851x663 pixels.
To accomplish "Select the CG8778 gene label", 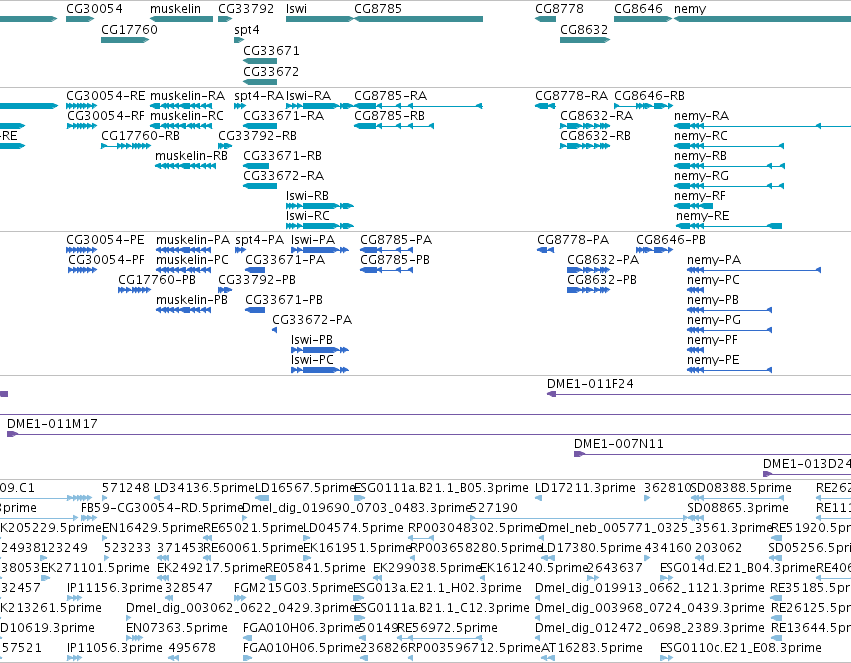I will click(x=560, y=9).
